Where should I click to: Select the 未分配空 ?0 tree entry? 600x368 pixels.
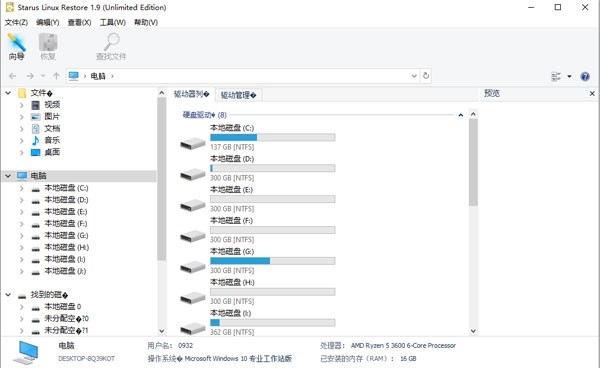[66, 318]
